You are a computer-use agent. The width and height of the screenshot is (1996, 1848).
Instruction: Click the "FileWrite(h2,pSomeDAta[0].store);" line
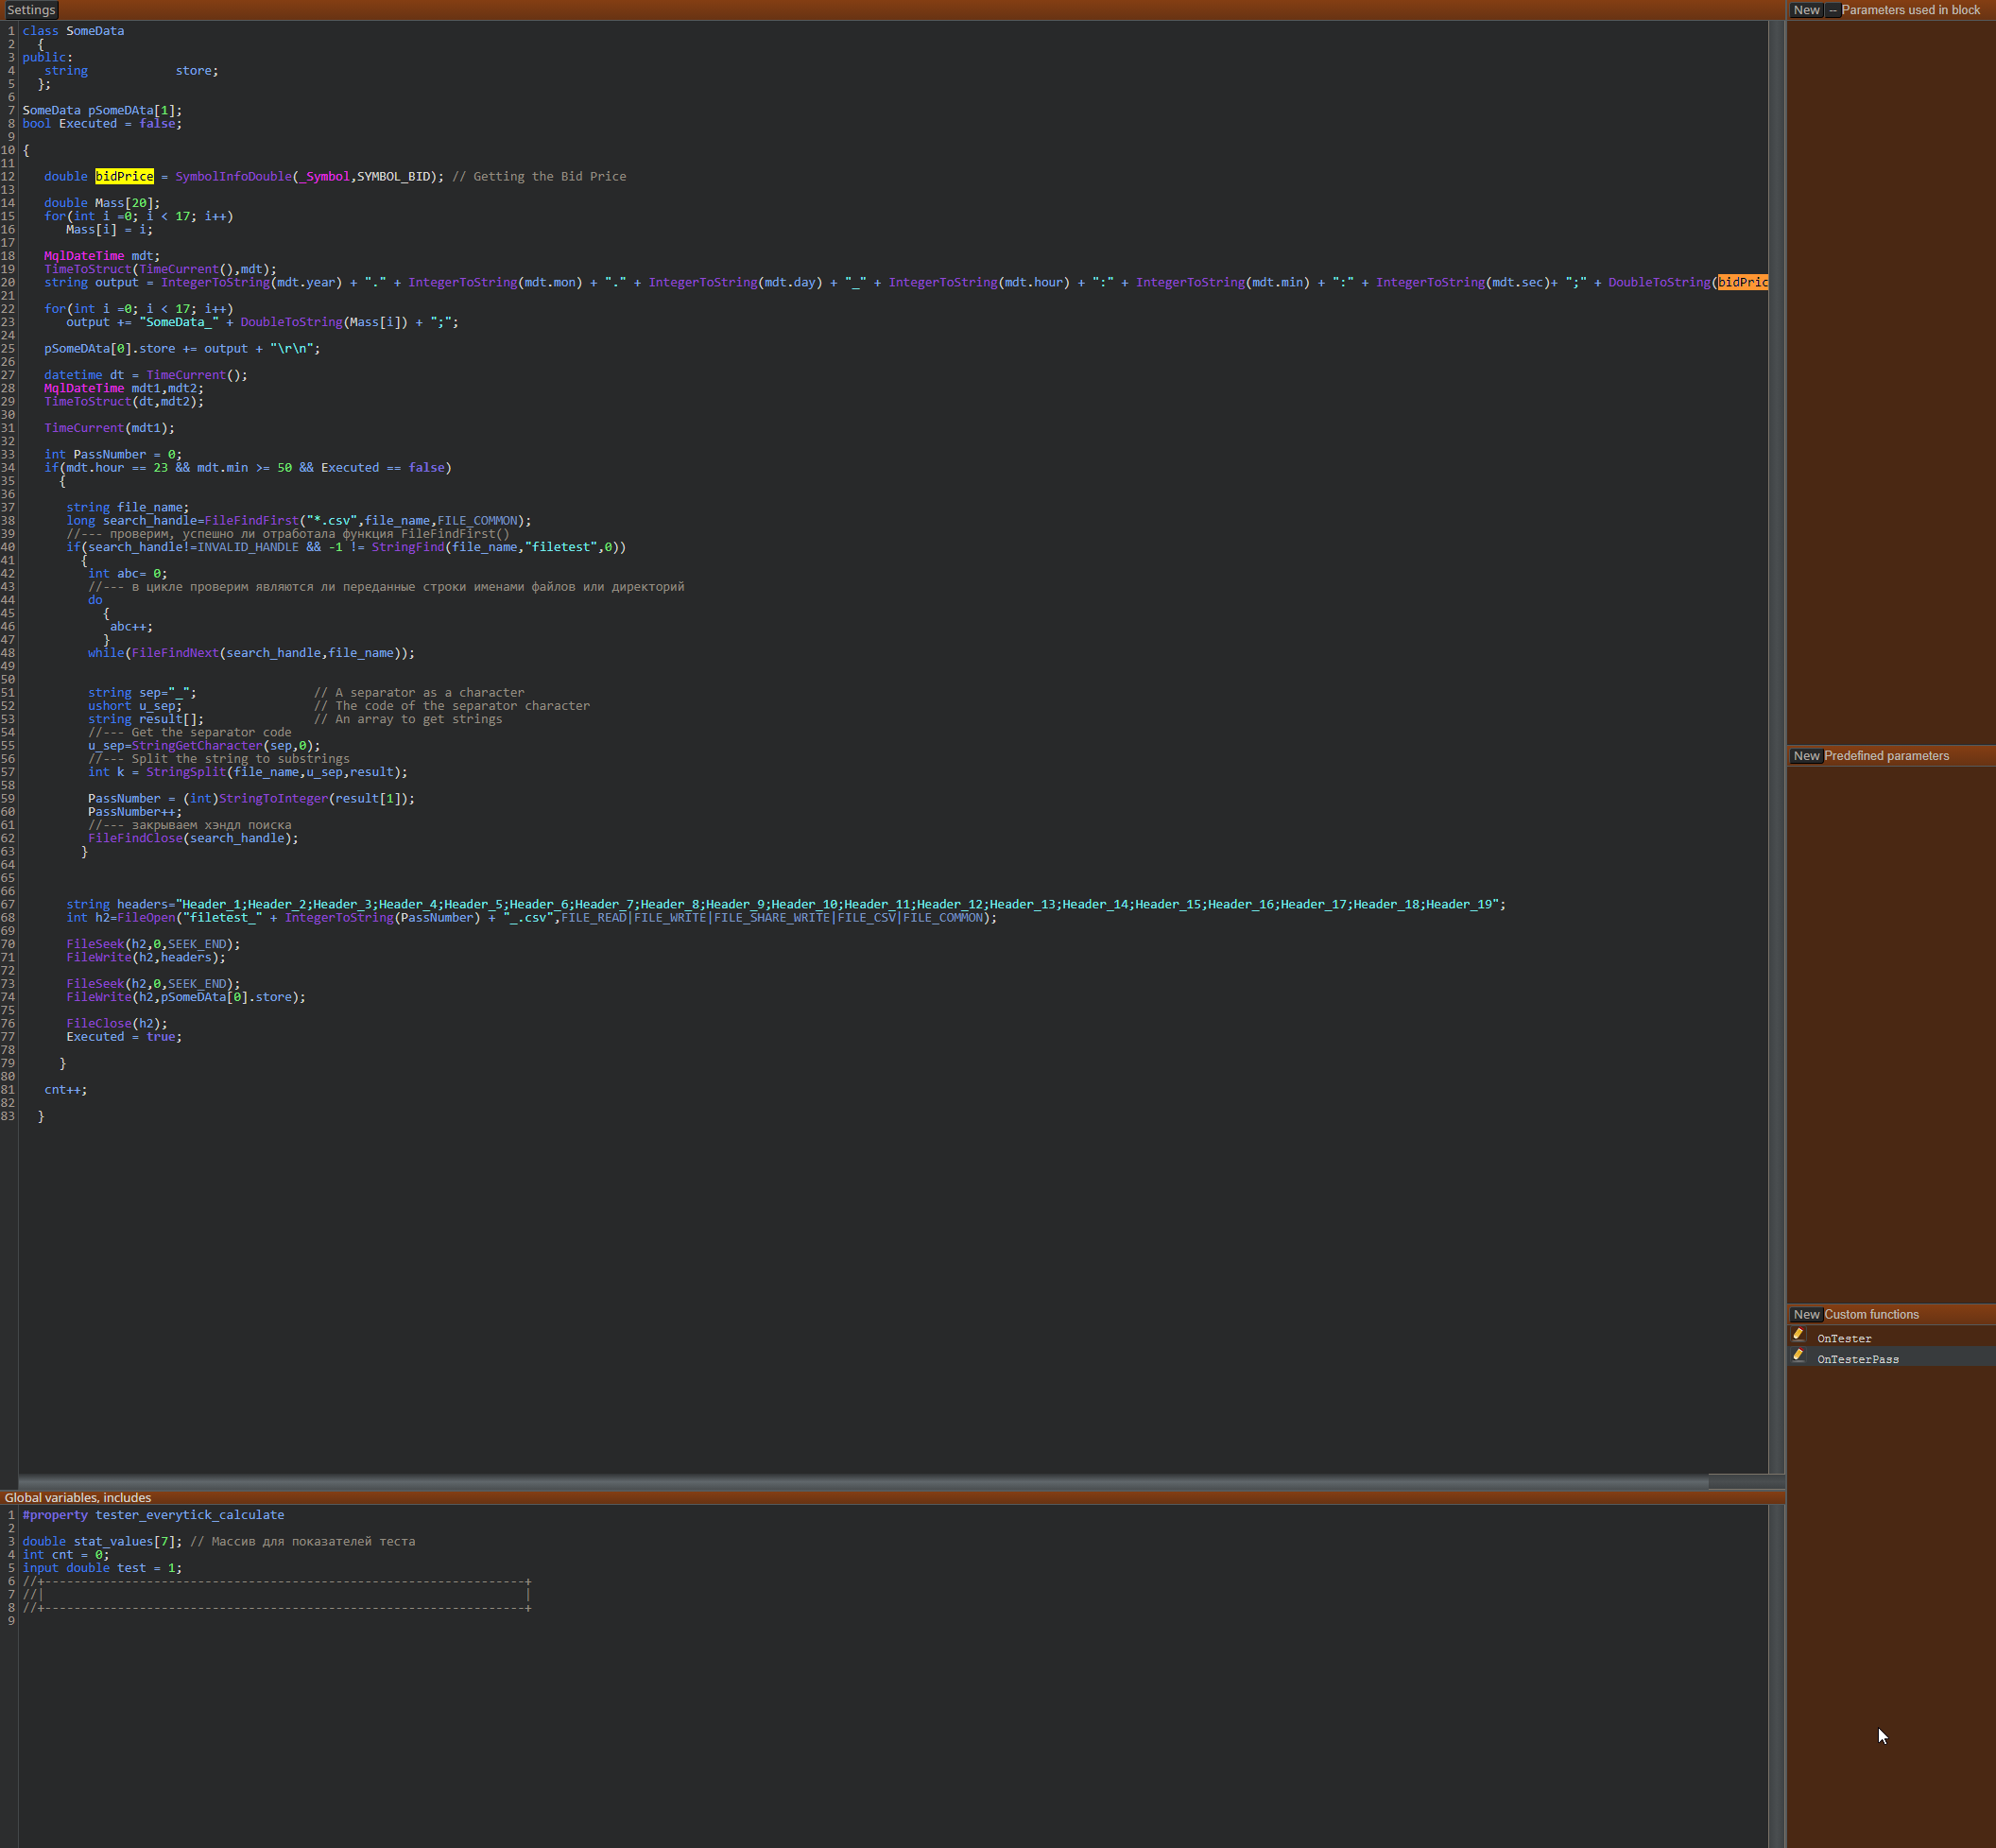click(x=186, y=997)
